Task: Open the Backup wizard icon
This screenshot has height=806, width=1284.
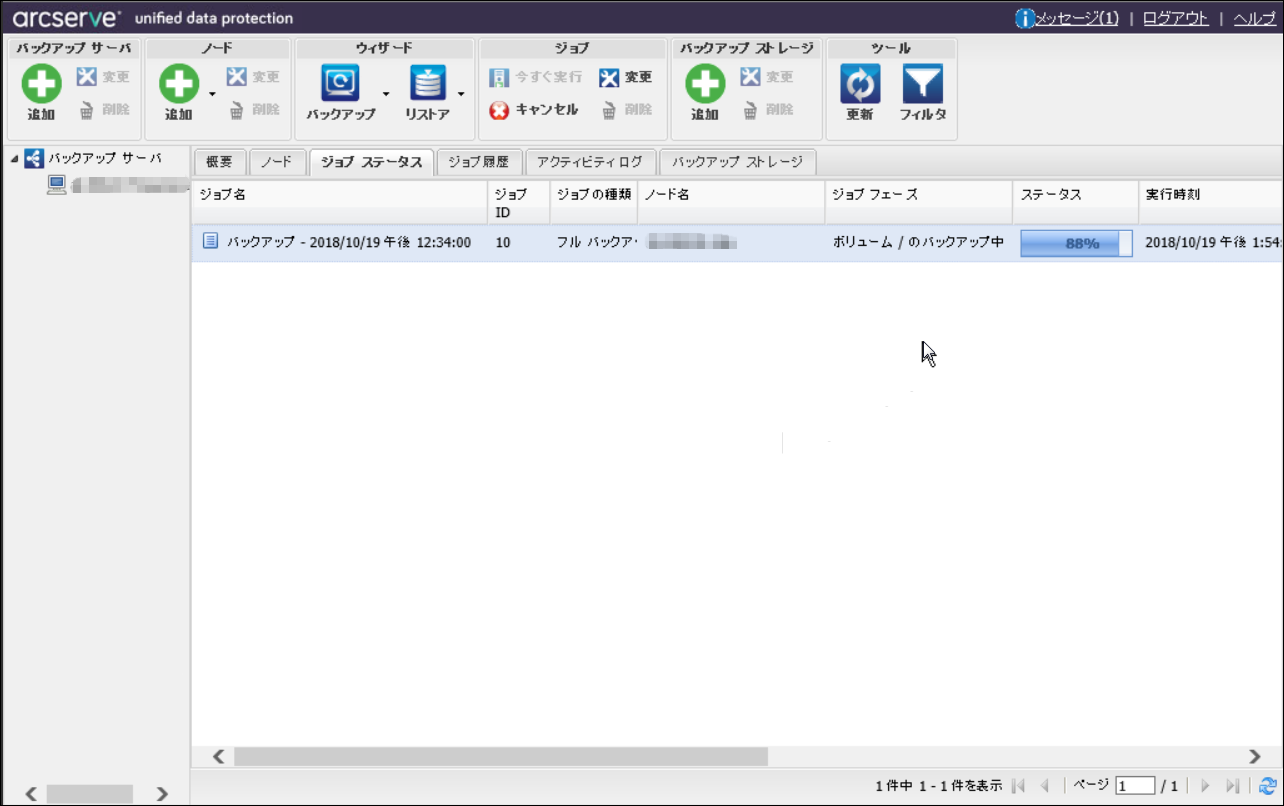Action: 340,84
